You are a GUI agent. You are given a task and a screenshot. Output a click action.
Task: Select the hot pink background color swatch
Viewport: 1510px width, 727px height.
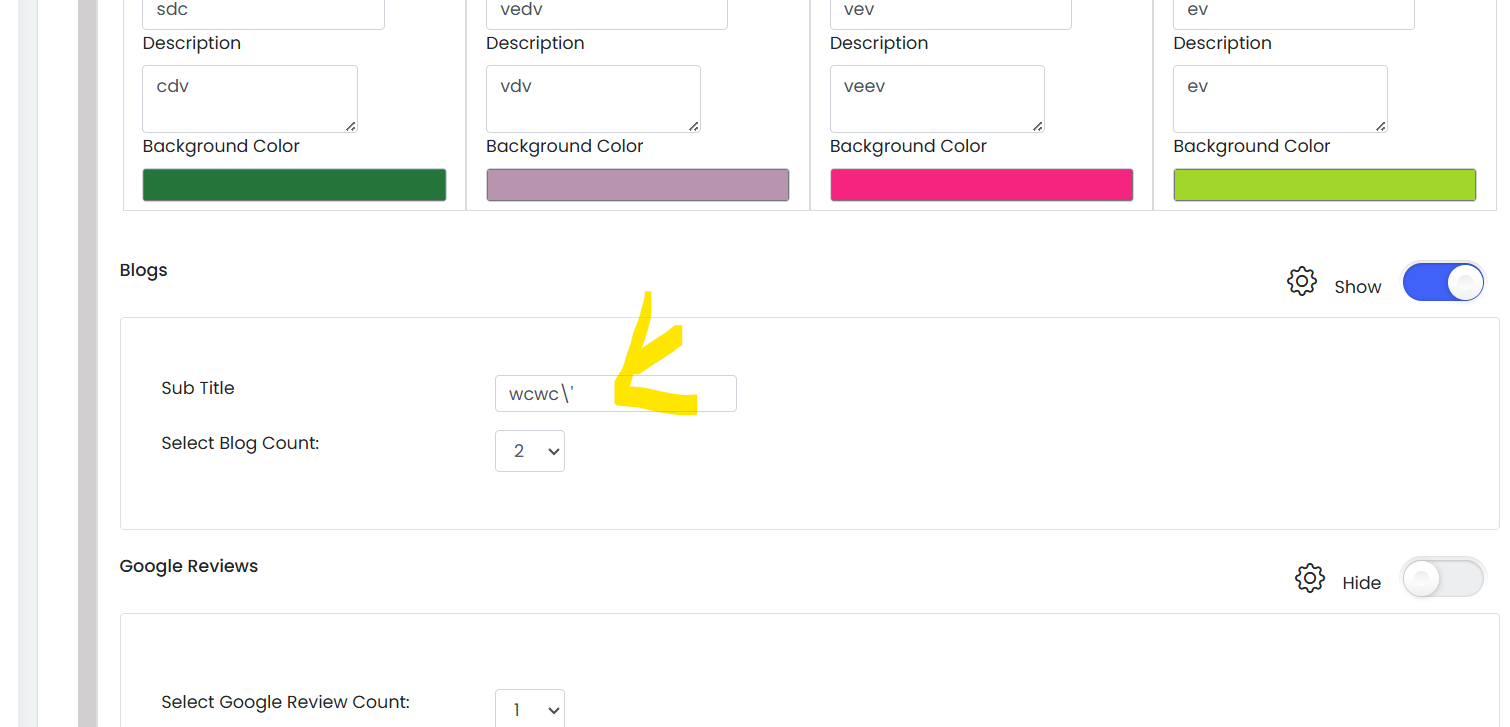click(981, 185)
